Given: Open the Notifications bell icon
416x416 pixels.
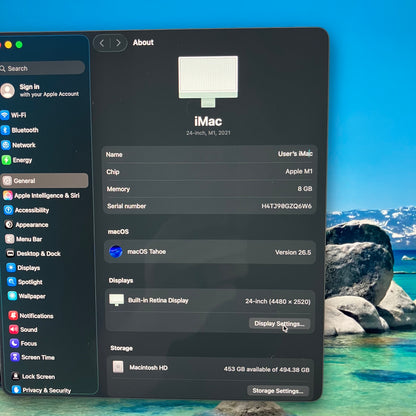Looking at the screenshot, I should coord(13,315).
